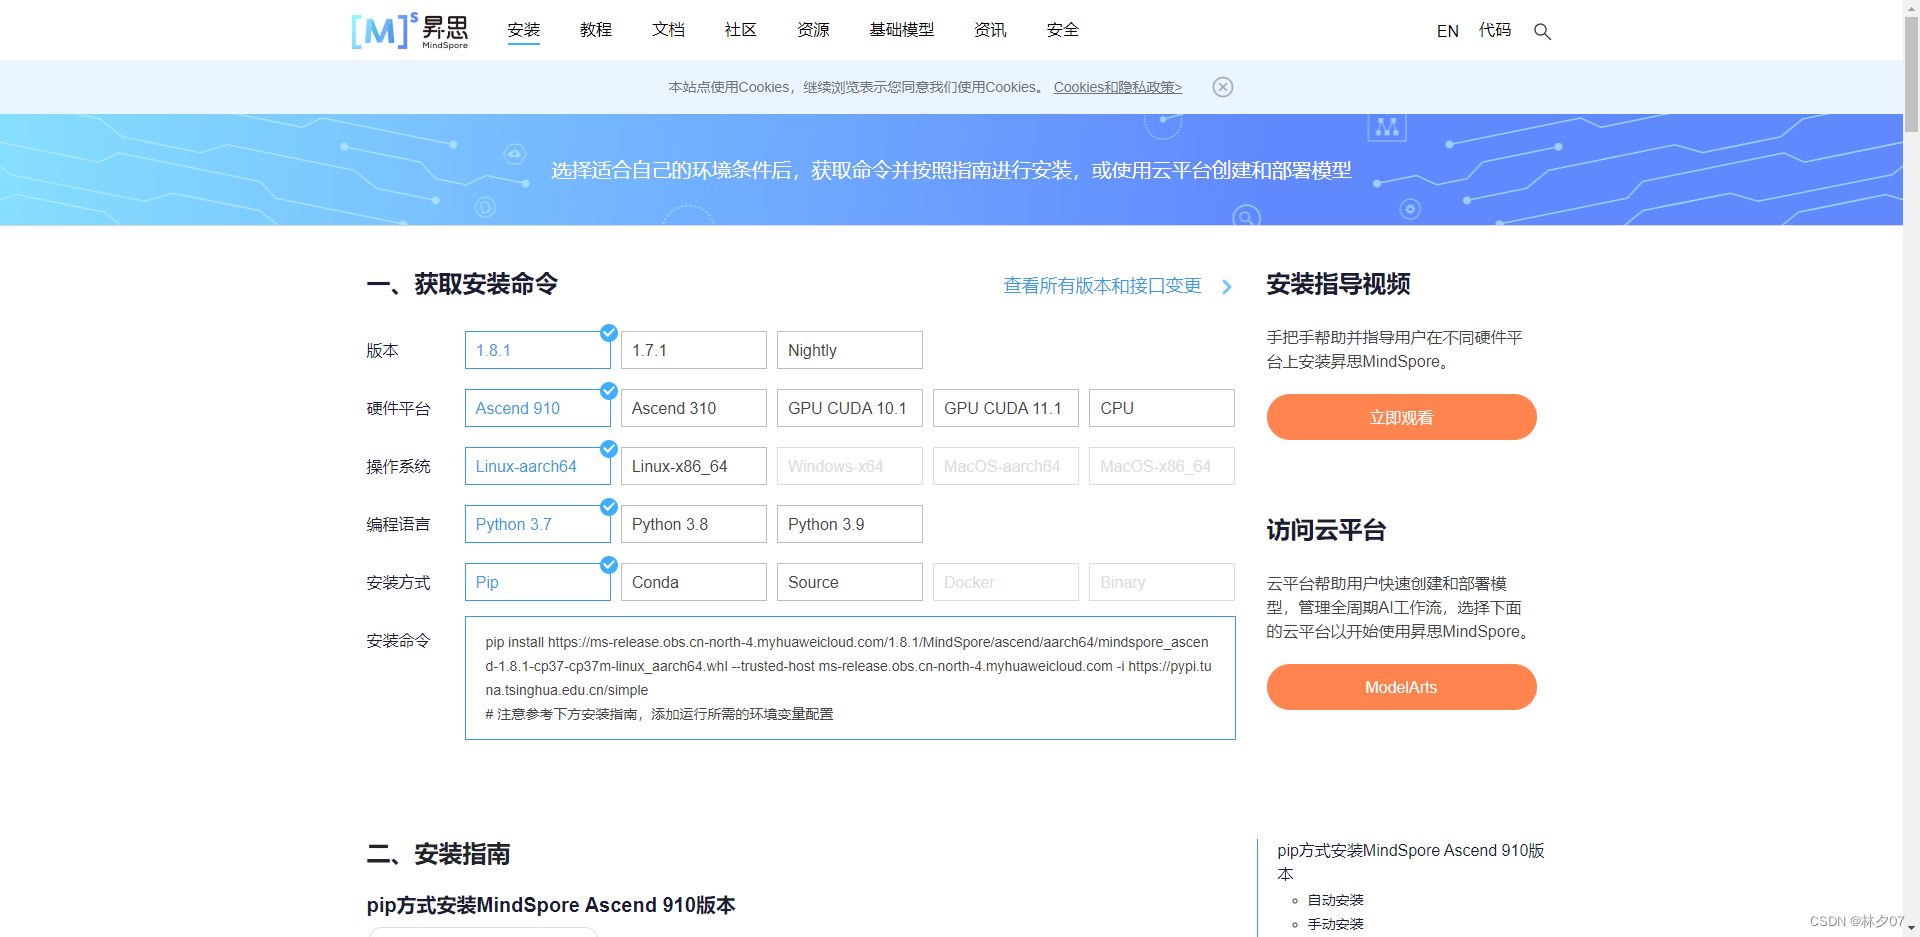This screenshot has height=937, width=1920.
Task: Select CPU hardware platform
Action: point(1162,408)
